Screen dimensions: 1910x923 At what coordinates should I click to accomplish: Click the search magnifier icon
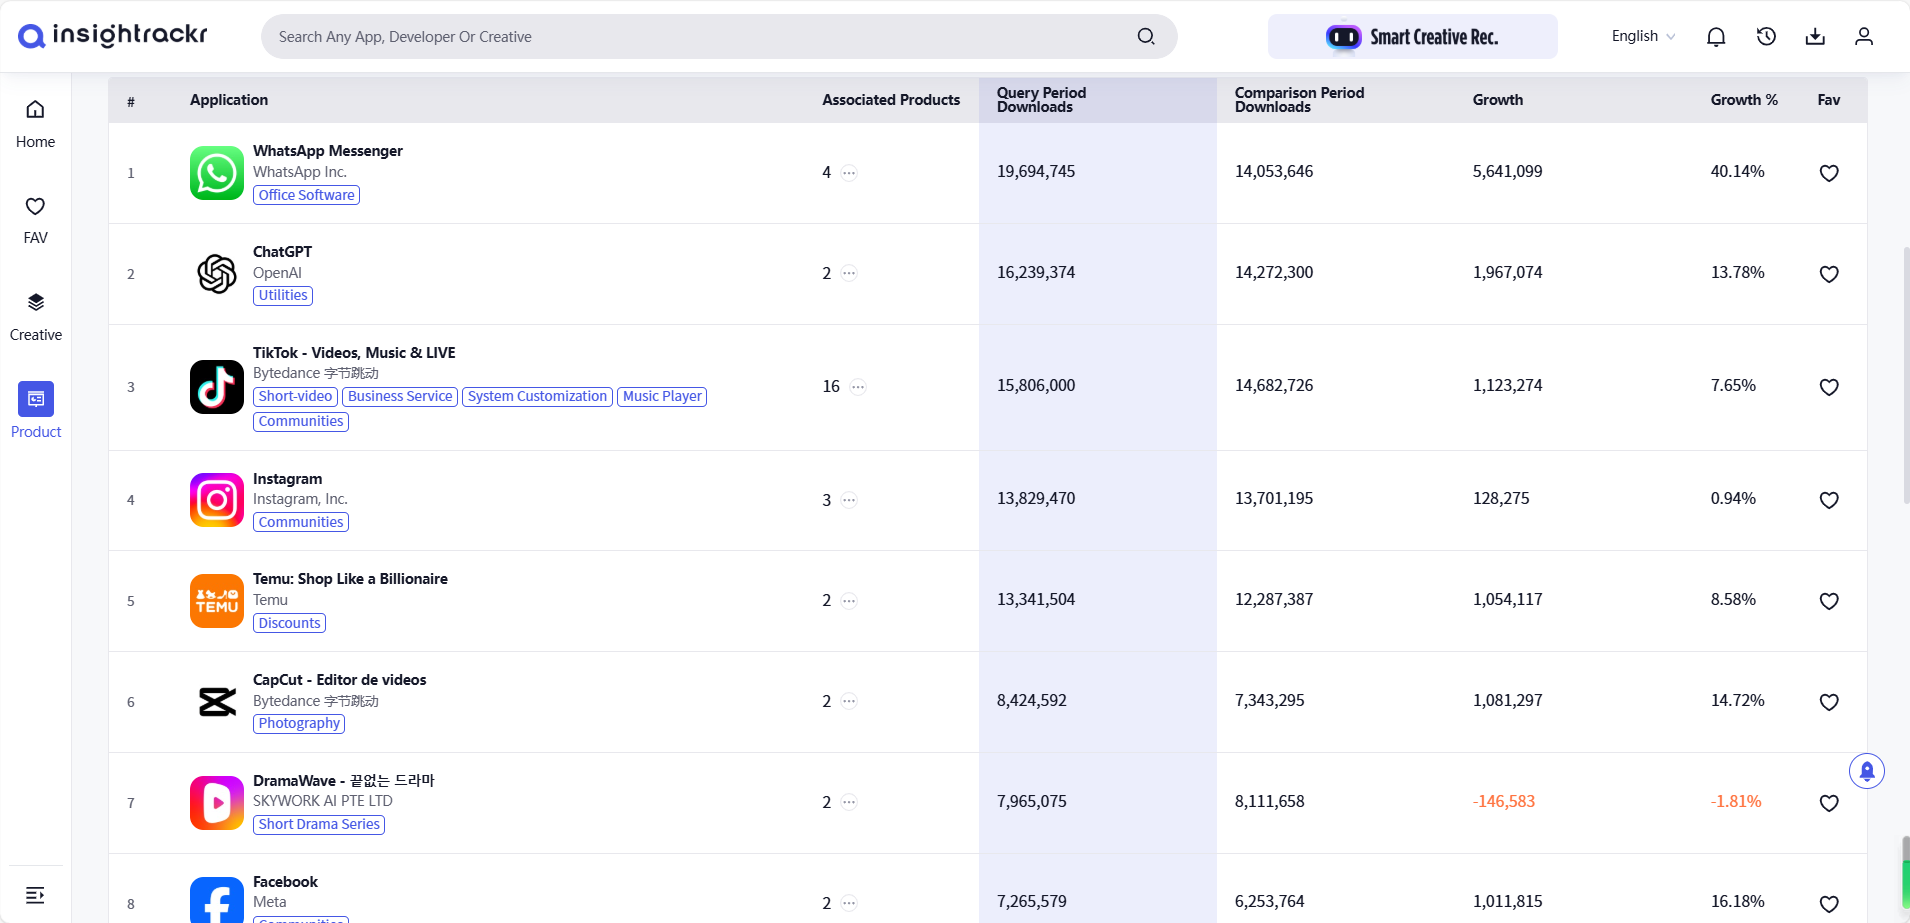pos(1146,37)
